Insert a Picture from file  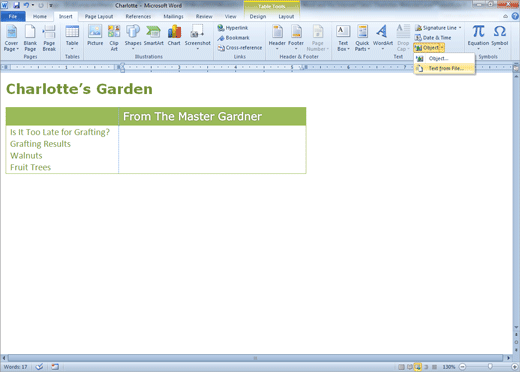click(x=95, y=35)
